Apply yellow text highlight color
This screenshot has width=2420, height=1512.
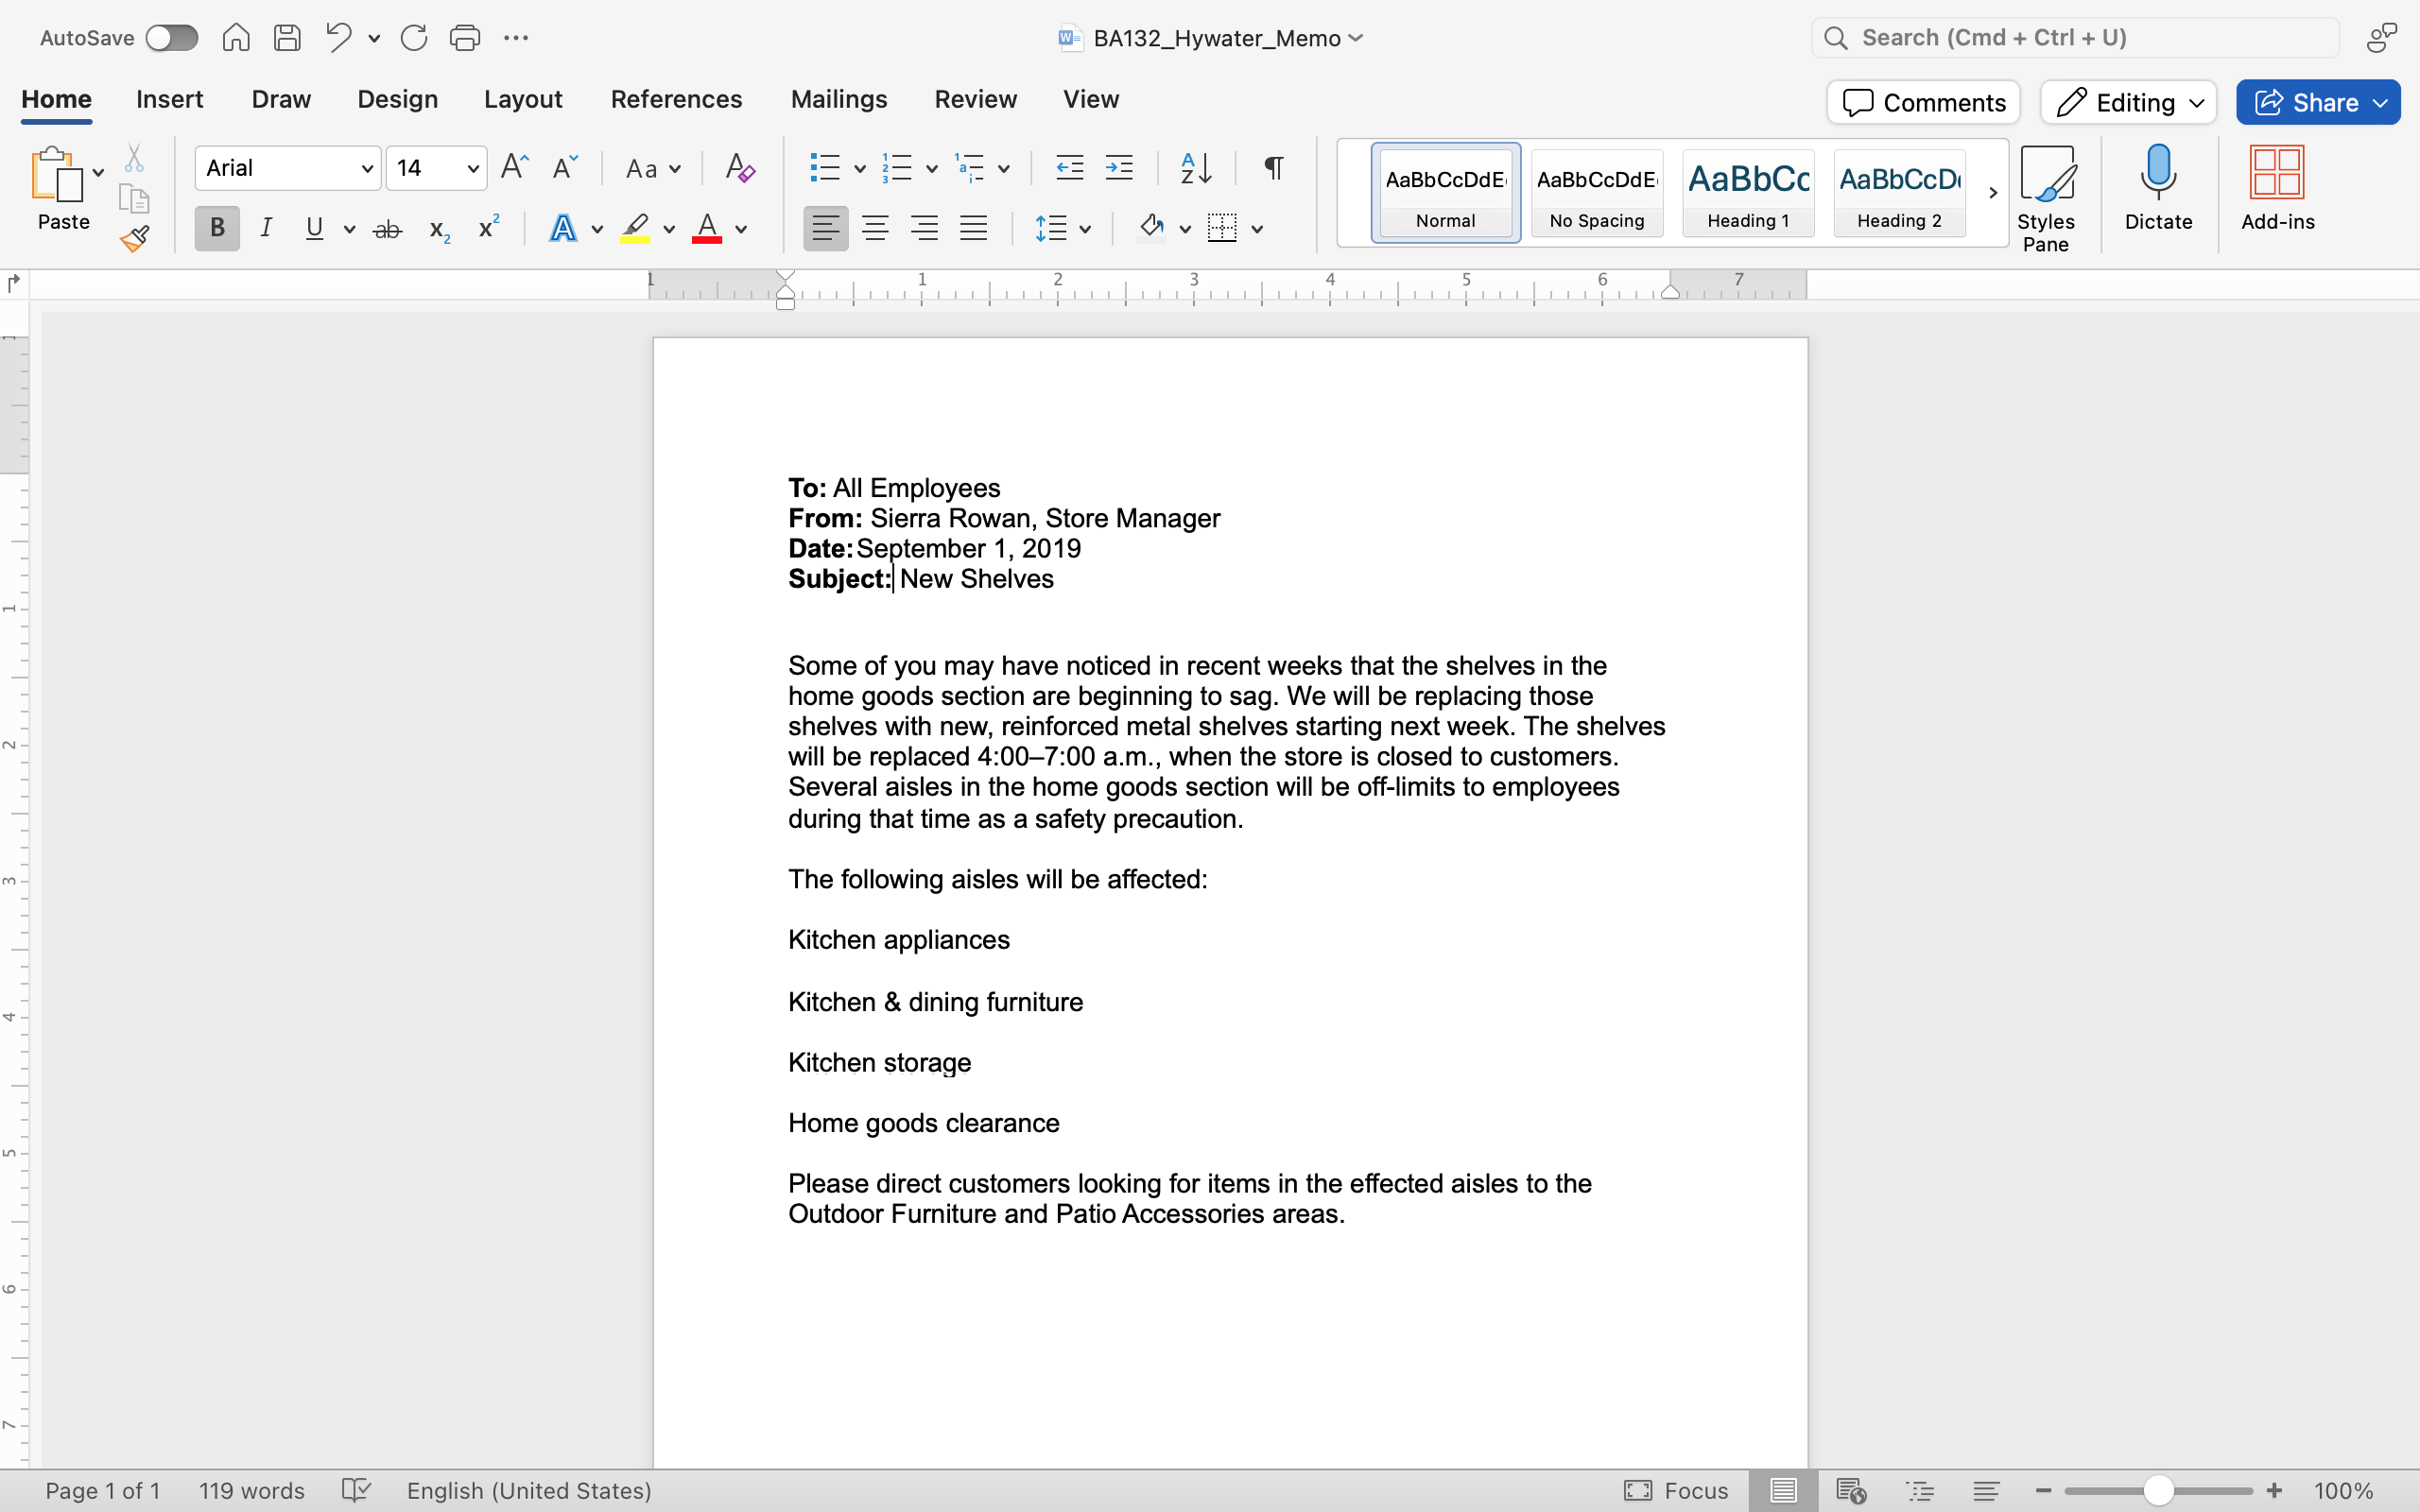635,229
